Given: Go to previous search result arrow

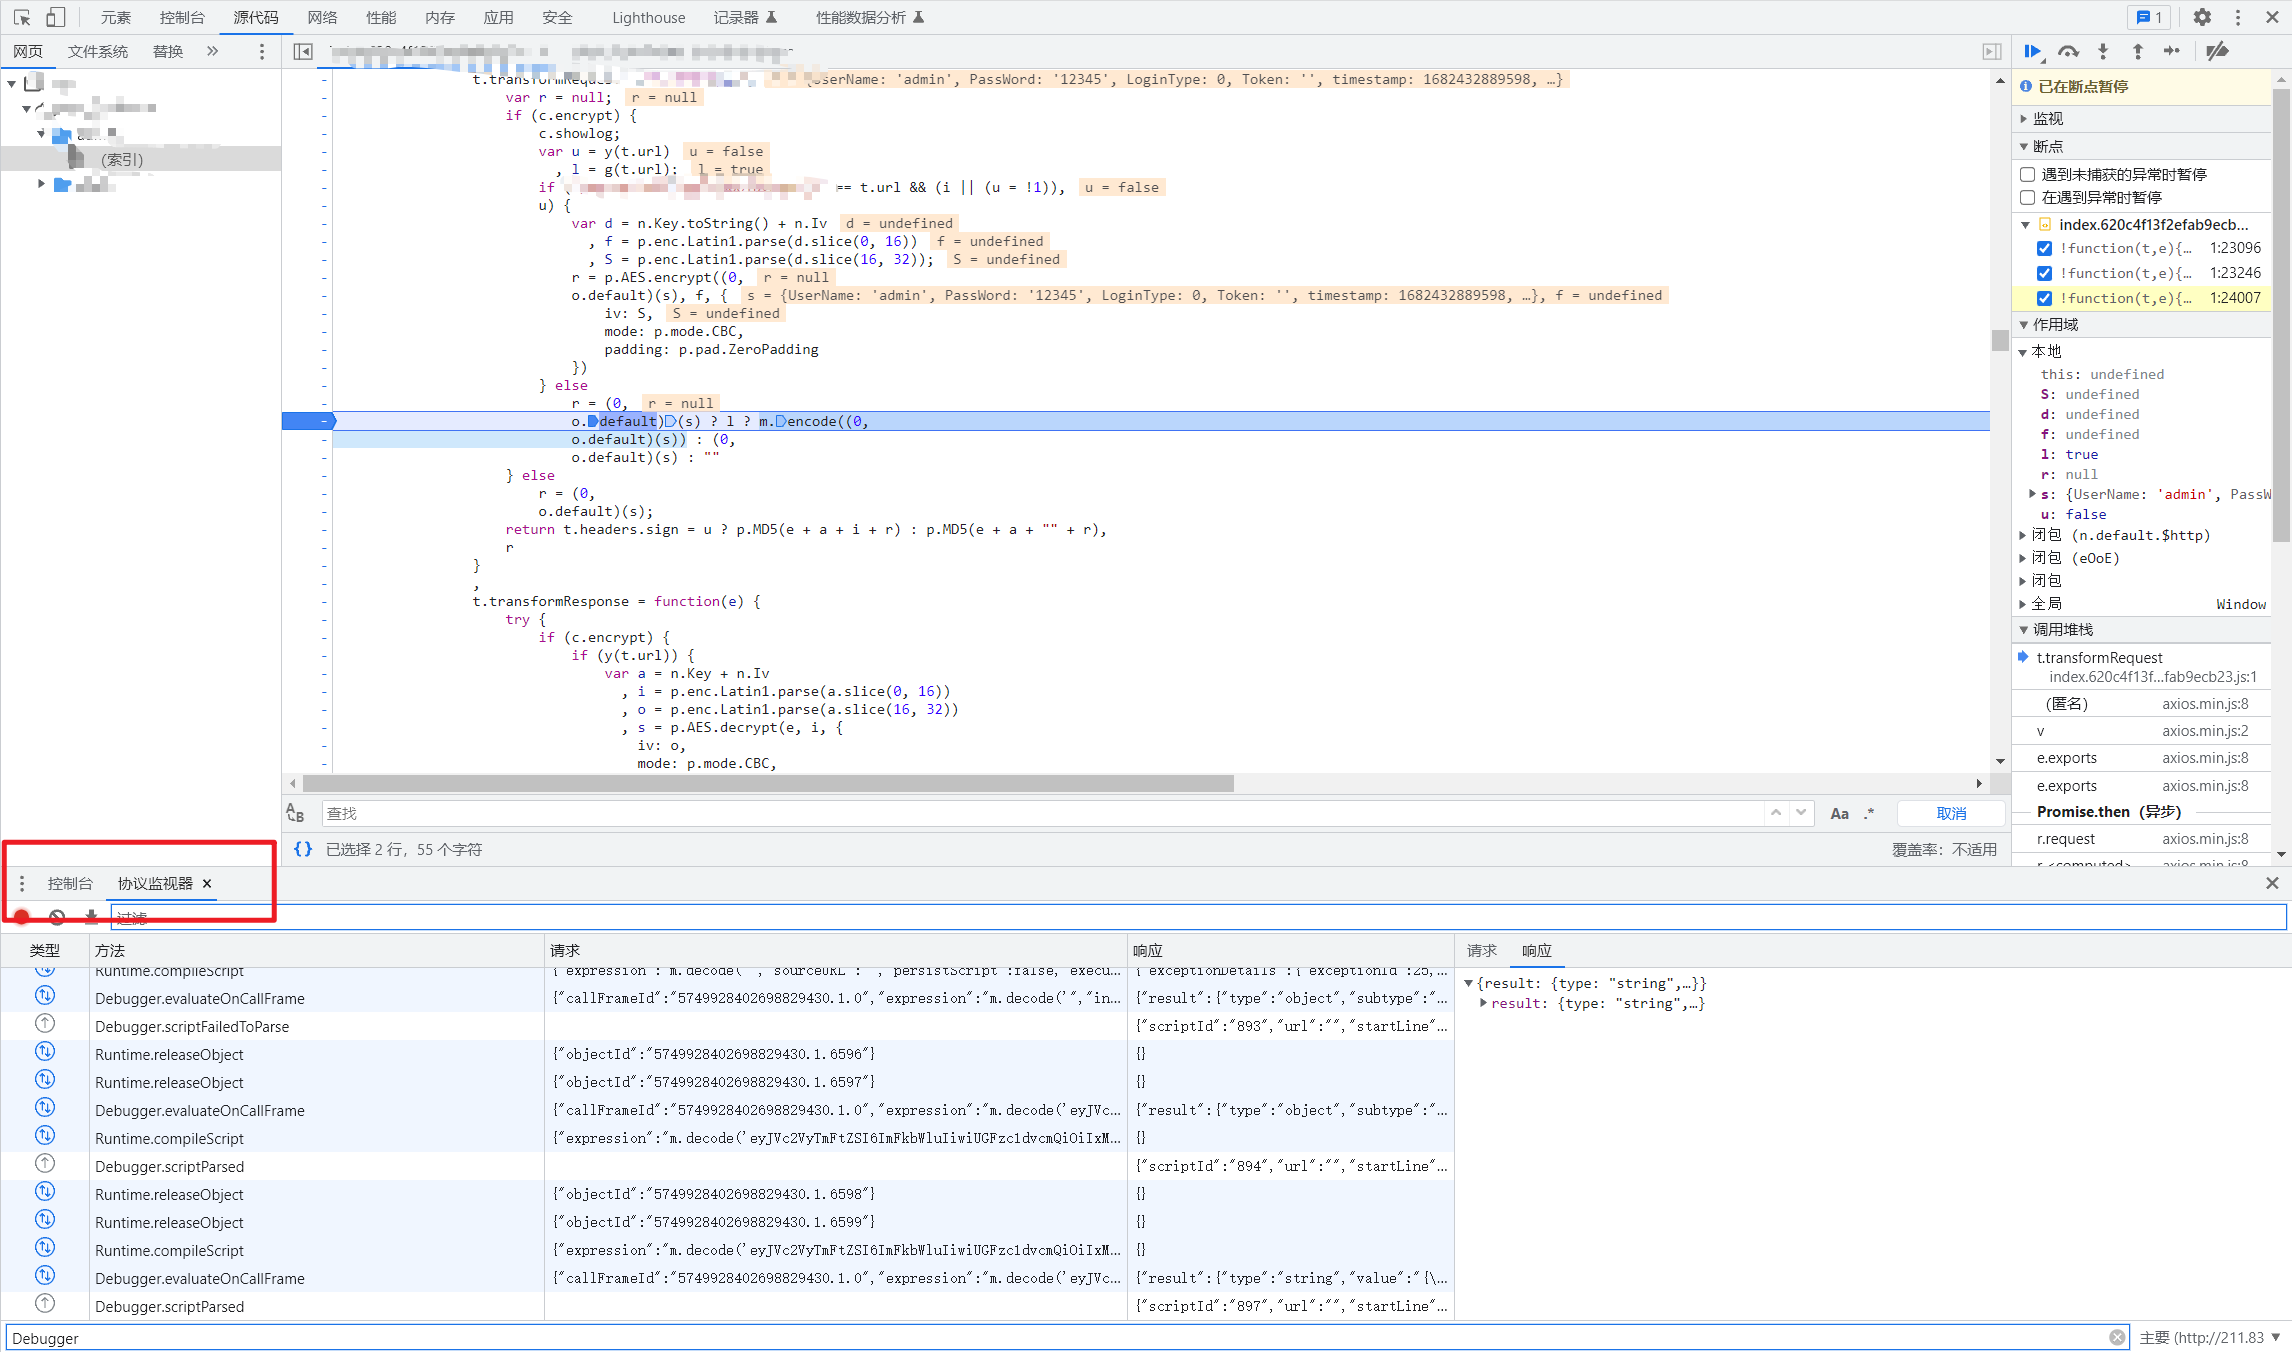Looking at the screenshot, I should coord(1776,813).
